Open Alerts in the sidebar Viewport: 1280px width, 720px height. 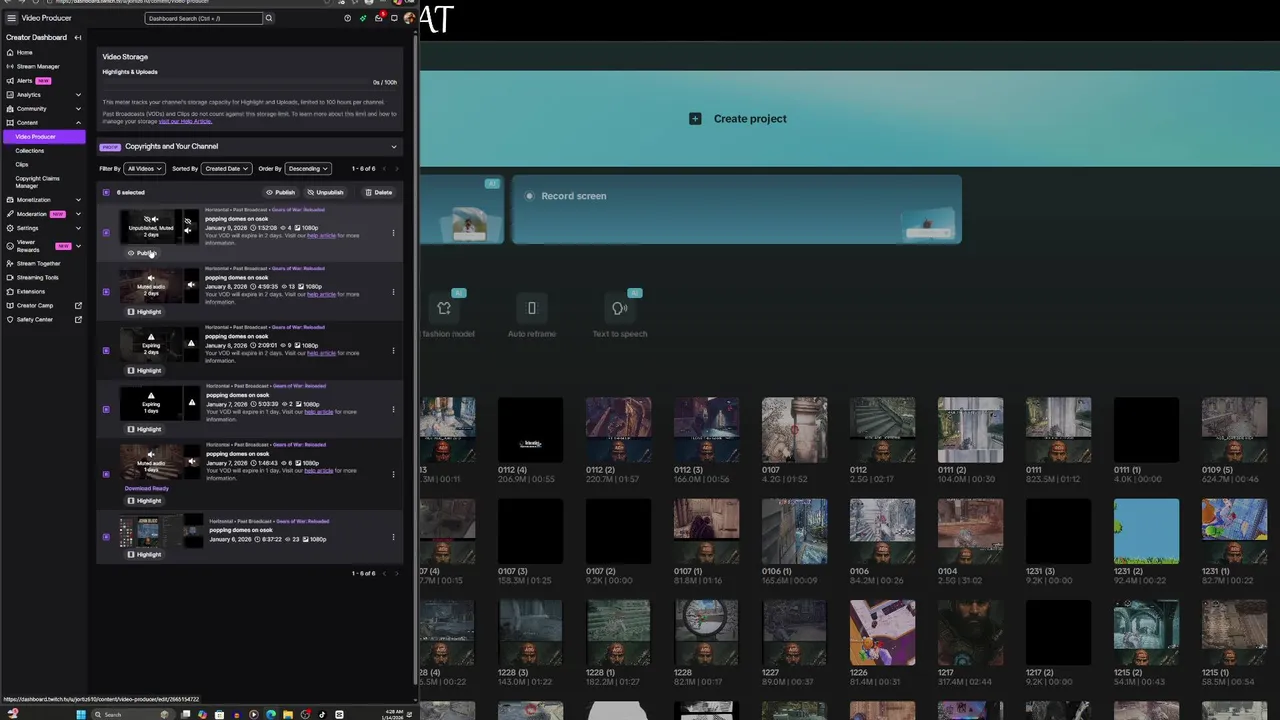pos(43,80)
